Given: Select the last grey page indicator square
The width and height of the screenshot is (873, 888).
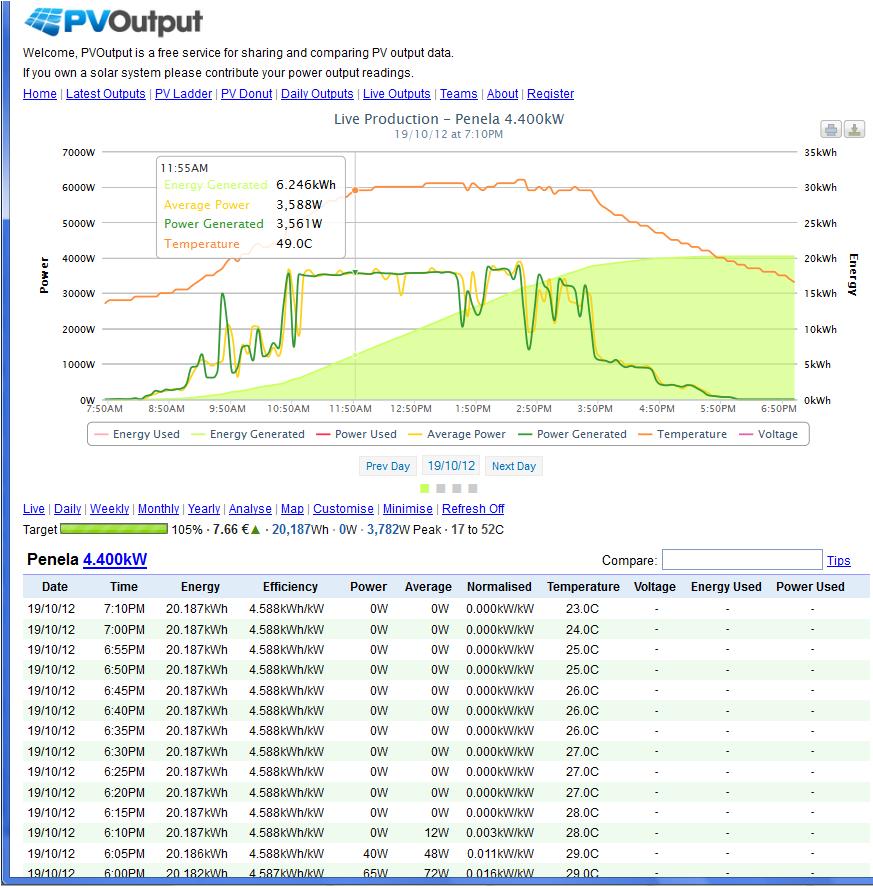Looking at the screenshot, I should click(x=473, y=488).
